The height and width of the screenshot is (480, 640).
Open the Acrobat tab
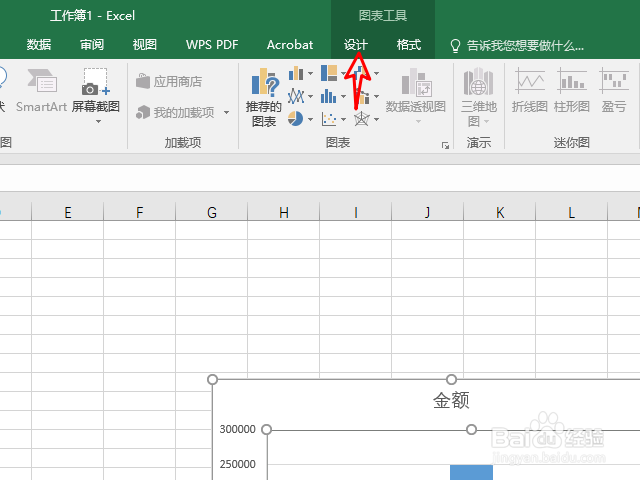290,44
